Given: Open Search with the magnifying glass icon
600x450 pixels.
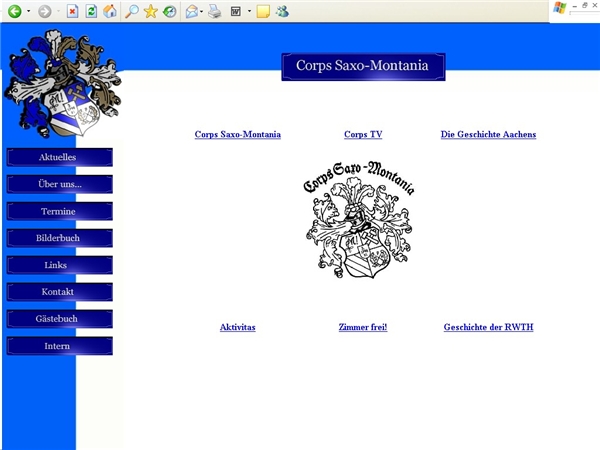Looking at the screenshot, I should click(x=132, y=11).
